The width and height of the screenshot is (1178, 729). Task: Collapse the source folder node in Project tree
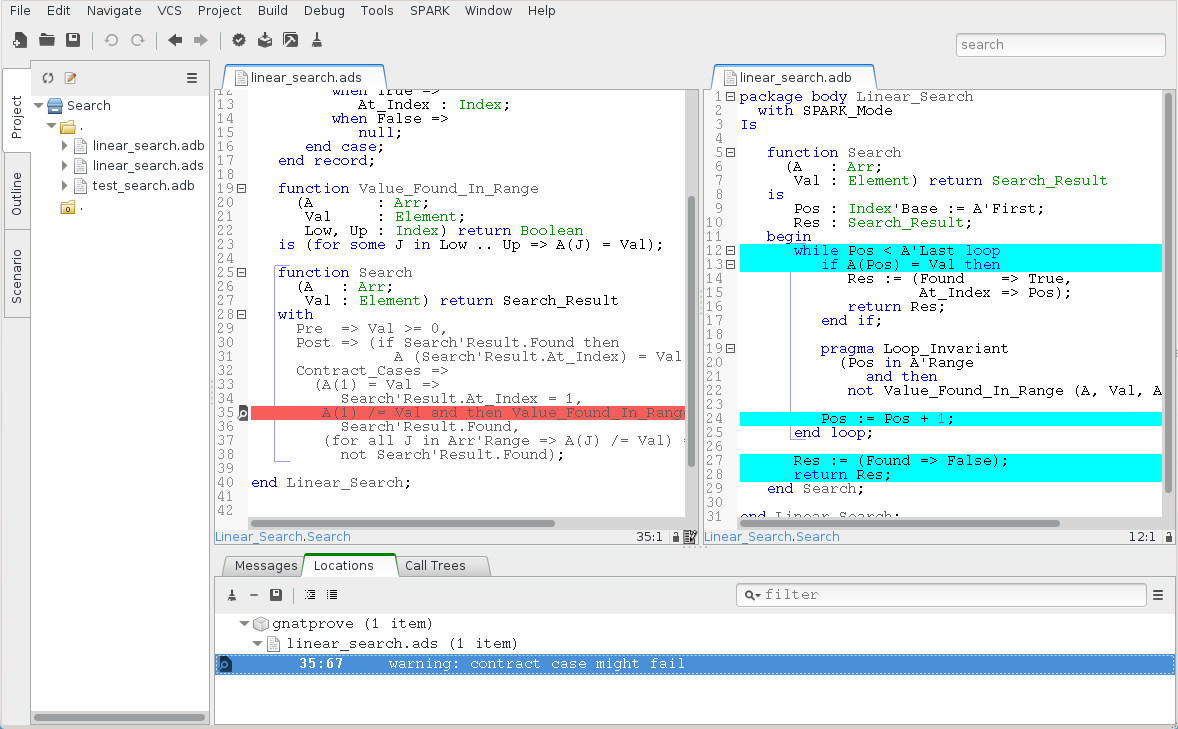(51, 126)
